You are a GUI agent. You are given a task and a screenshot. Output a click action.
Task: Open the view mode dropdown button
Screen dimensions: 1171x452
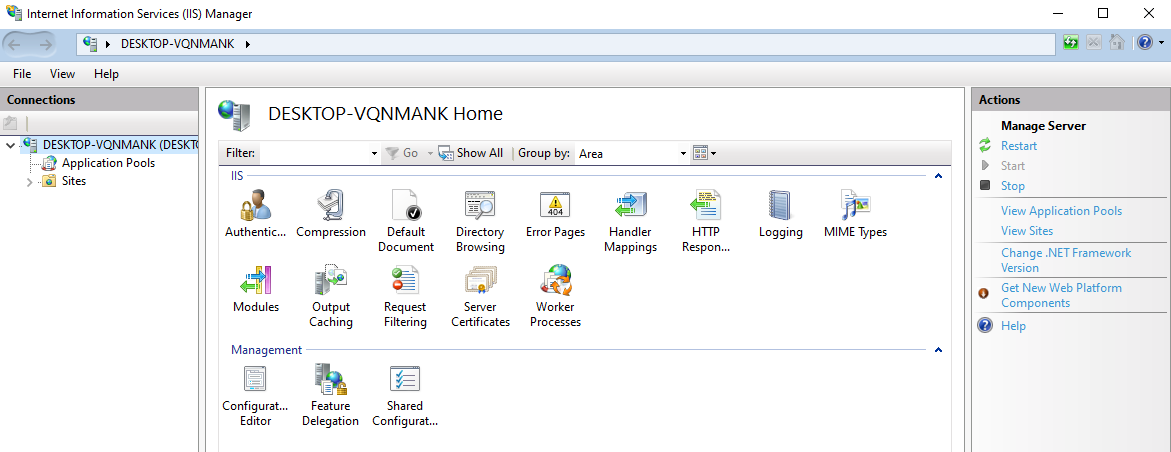[x=704, y=154]
